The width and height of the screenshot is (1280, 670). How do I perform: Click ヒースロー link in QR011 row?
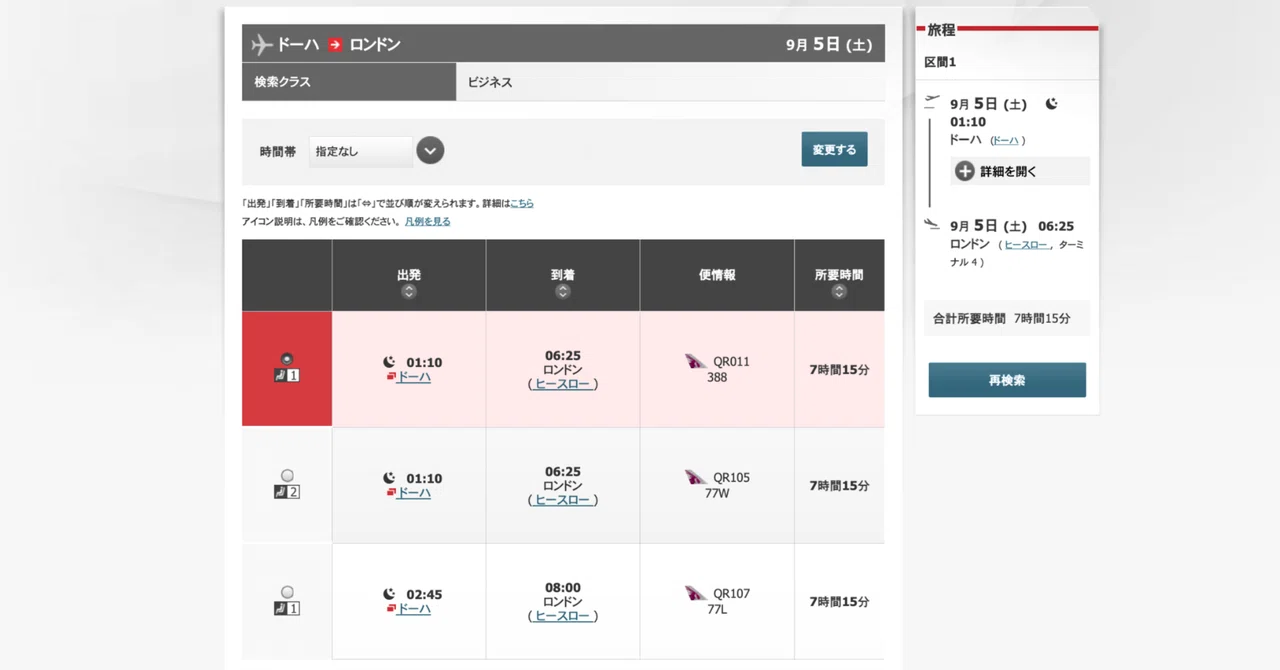click(562, 384)
